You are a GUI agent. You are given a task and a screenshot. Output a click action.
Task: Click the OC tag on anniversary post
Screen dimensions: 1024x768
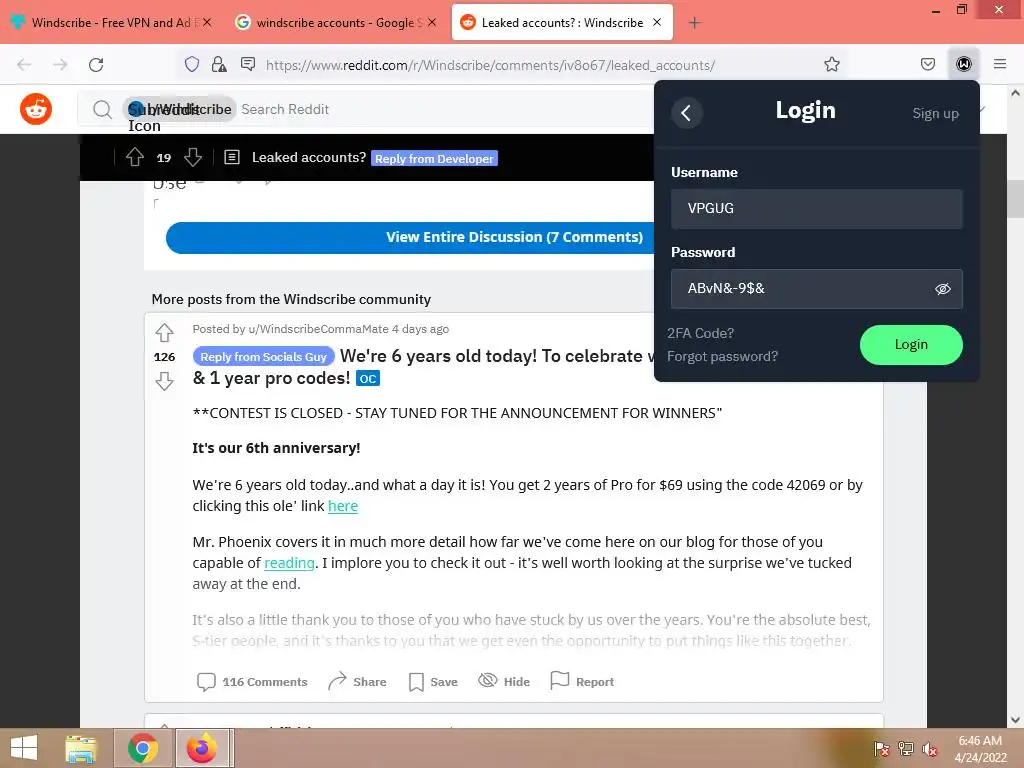(x=368, y=379)
